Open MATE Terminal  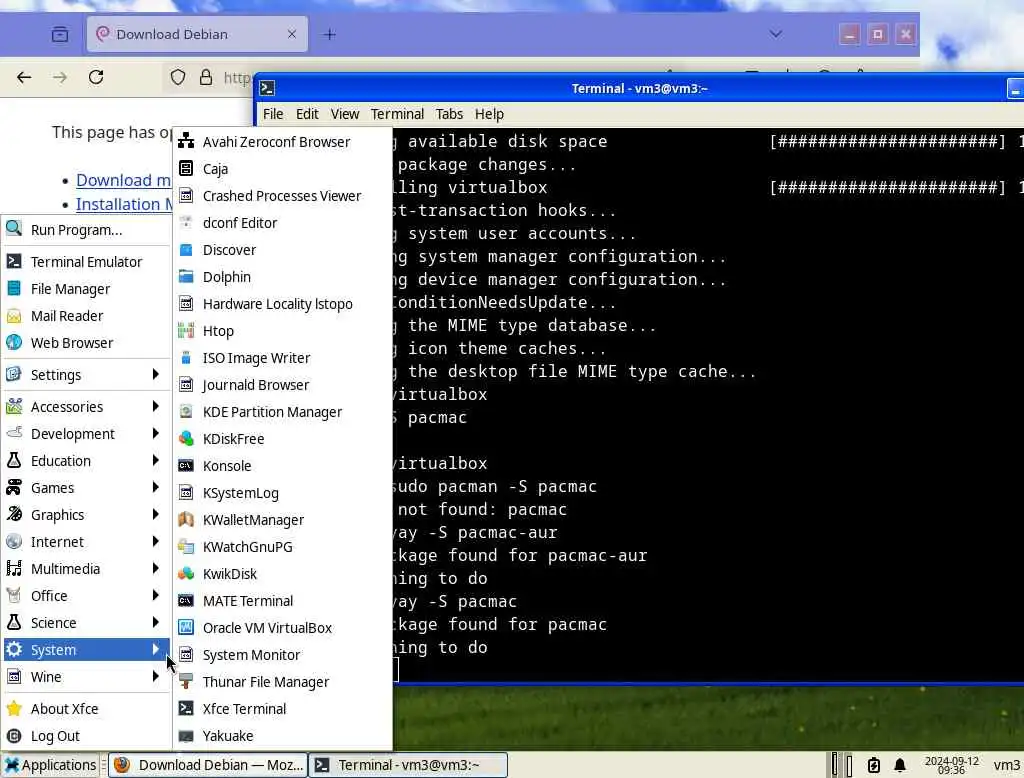tap(282, 601)
